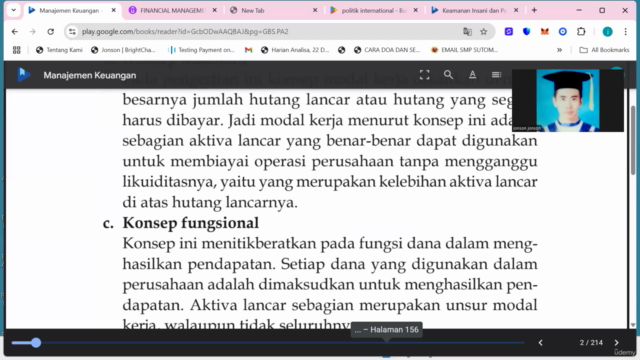Click the 2 / 214 page counter
This screenshot has height=360, width=640.
pos(591,342)
